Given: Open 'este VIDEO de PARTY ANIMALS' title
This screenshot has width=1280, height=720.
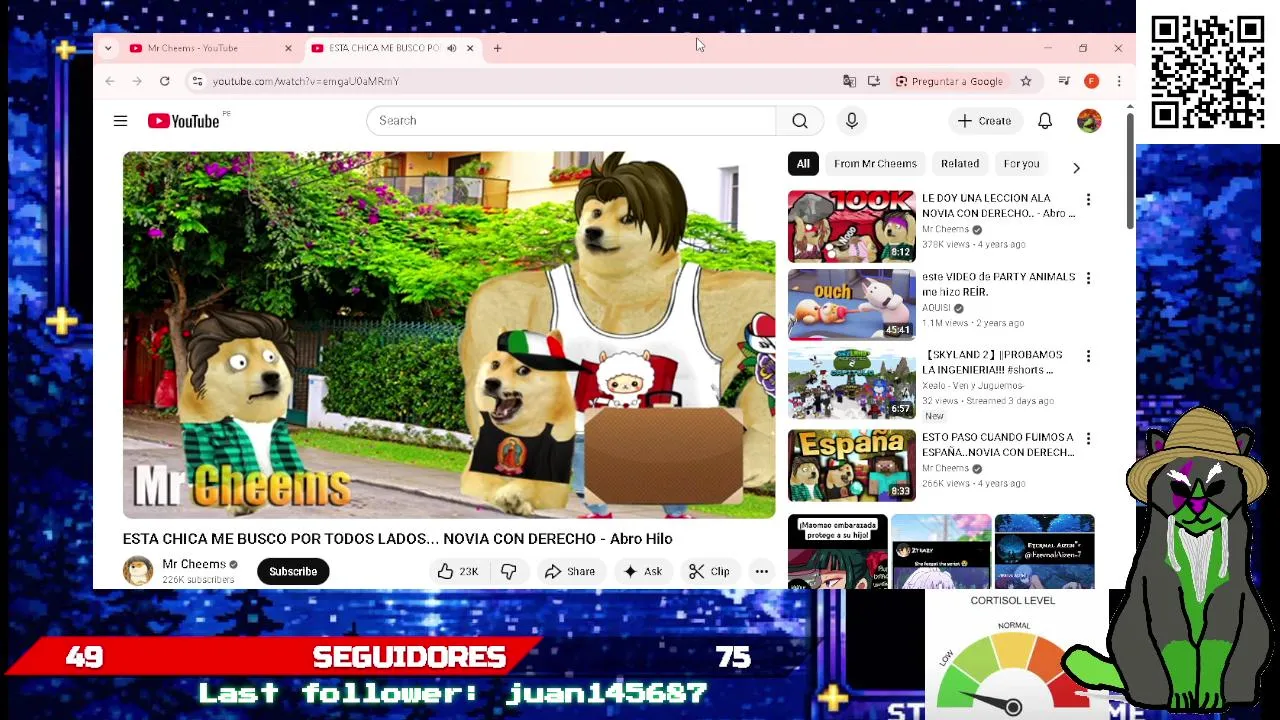Looking at the screenshot, I should [x=998, y=284].
